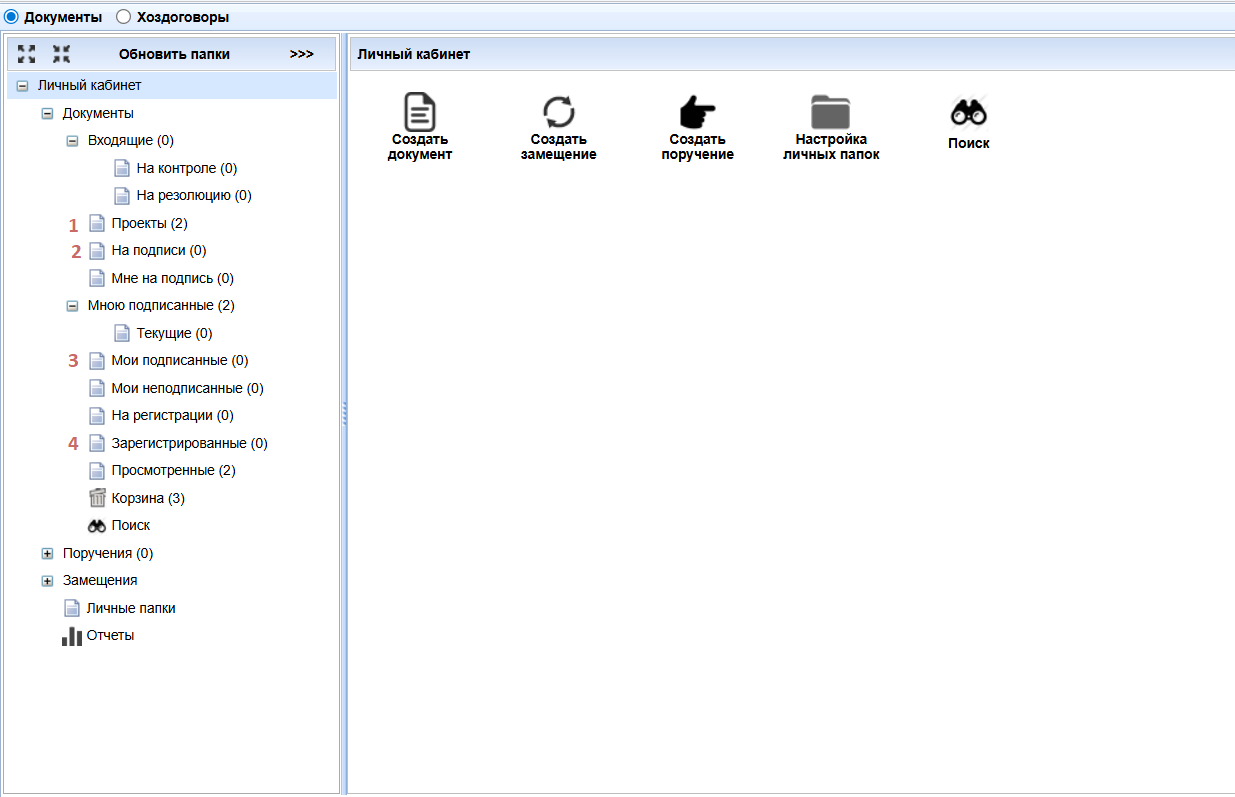Click the vertical splitter handle between panels
The image size is (1235, 797).
coord(344,414)
